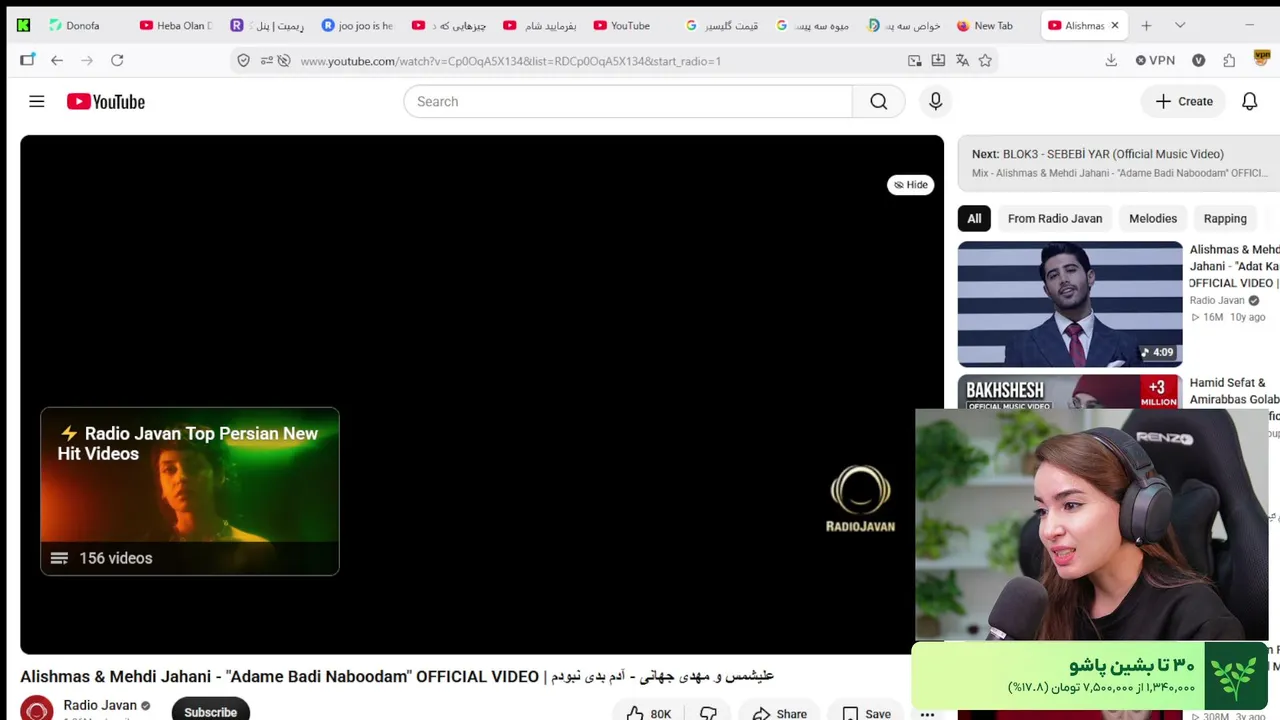1280x720 pixels.
Task: Focus the YouTube search box
Action: point(628,101)
